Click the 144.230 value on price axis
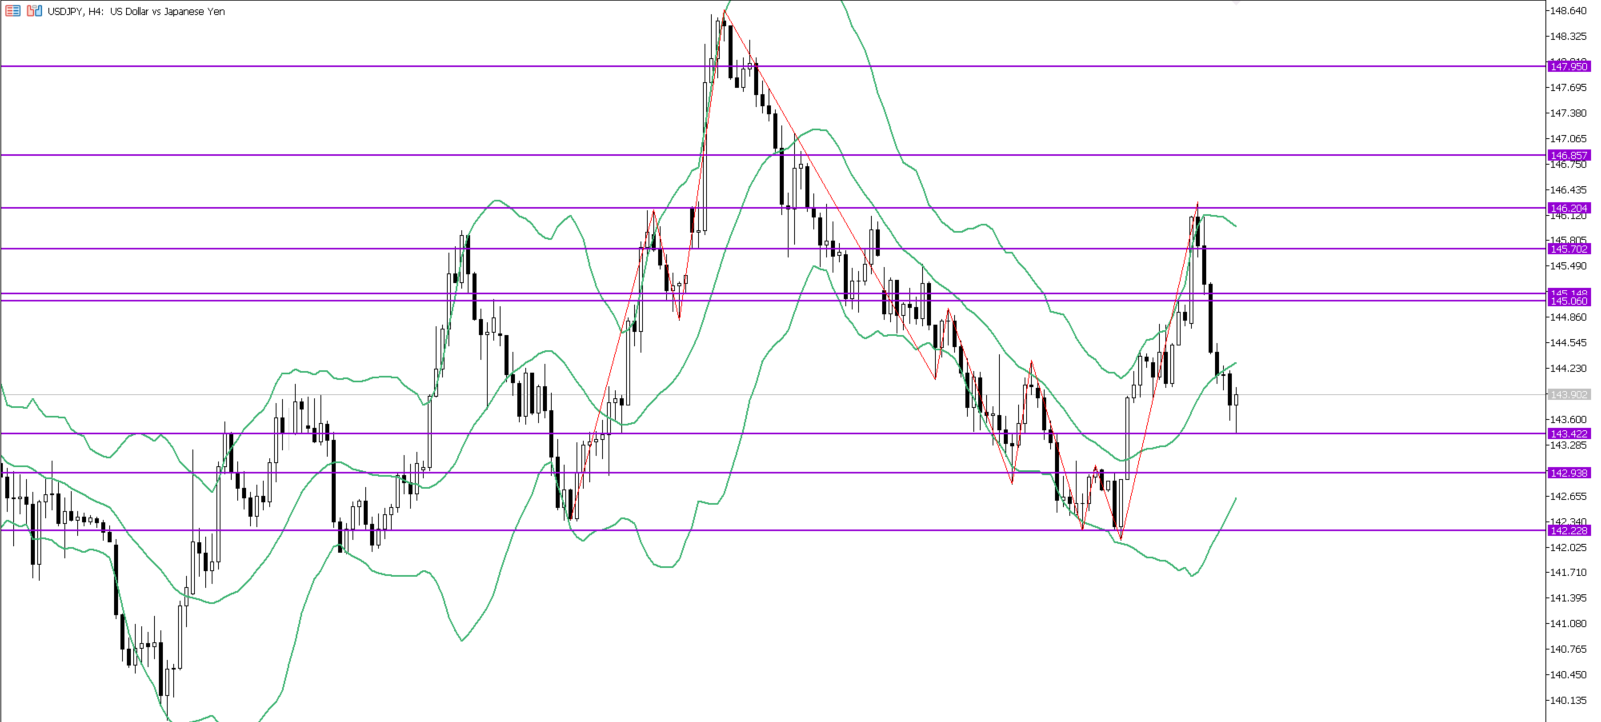The image size is (1601, 722). click(x=1567, y=369)
